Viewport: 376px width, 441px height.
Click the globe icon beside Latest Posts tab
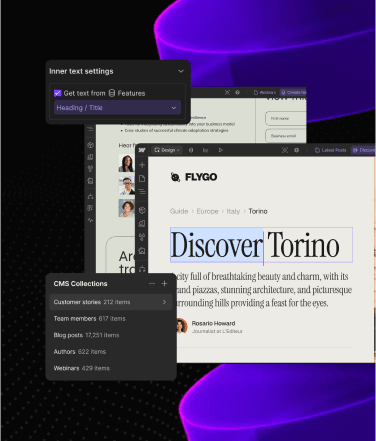coord(296,150)
